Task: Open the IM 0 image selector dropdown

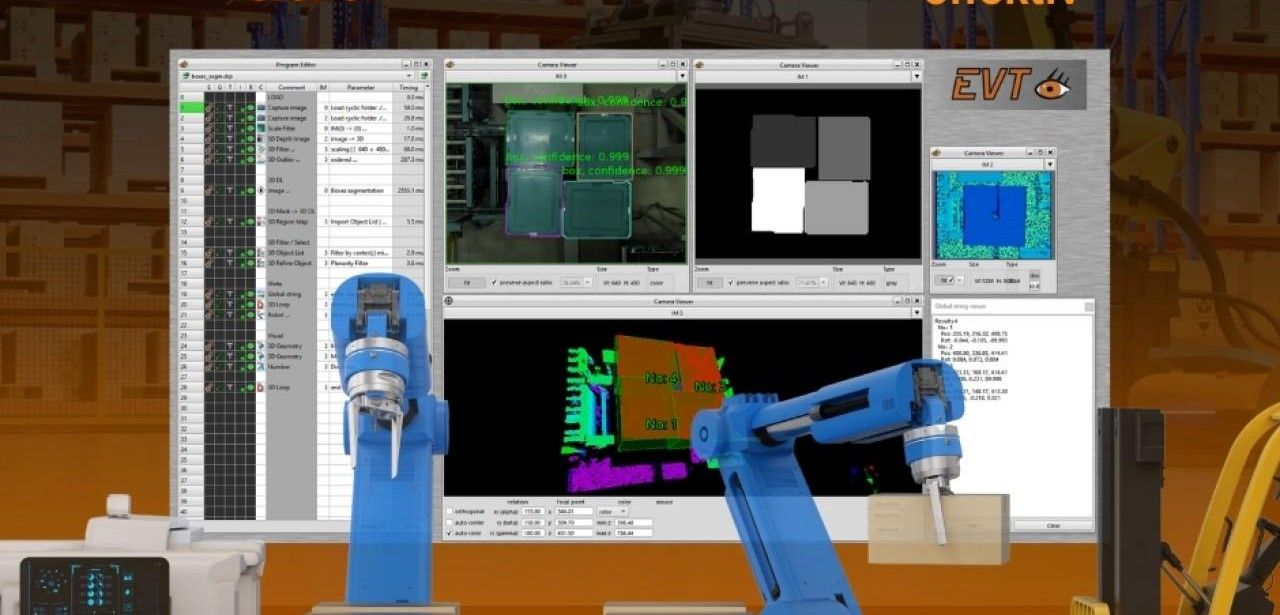Action: coord(682,76)
